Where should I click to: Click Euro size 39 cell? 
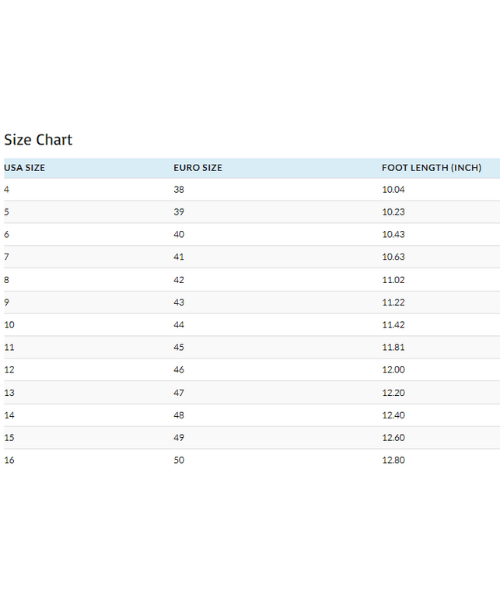179,212
